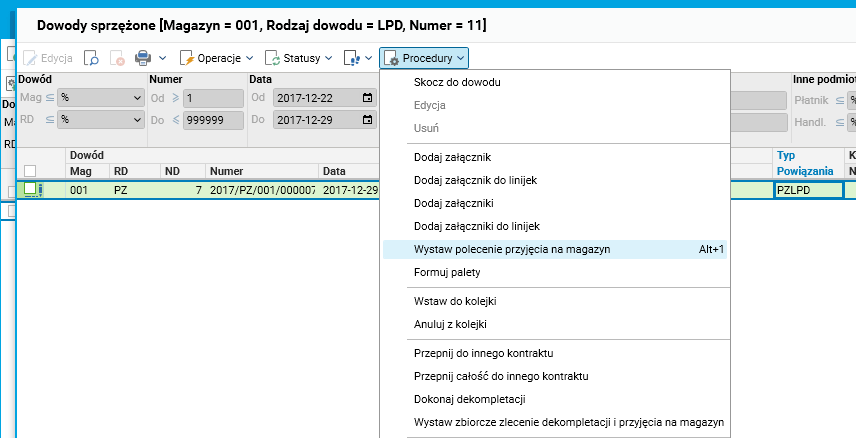Choose Dokonaj dekompletacji

[555, 399]
